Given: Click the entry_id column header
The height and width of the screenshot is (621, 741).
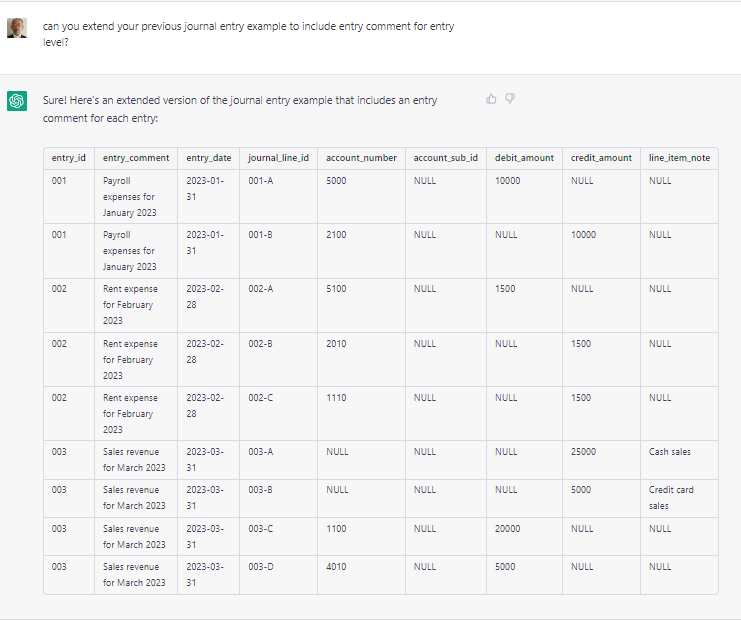Looking at the screenshot, I should coord(69,158).
